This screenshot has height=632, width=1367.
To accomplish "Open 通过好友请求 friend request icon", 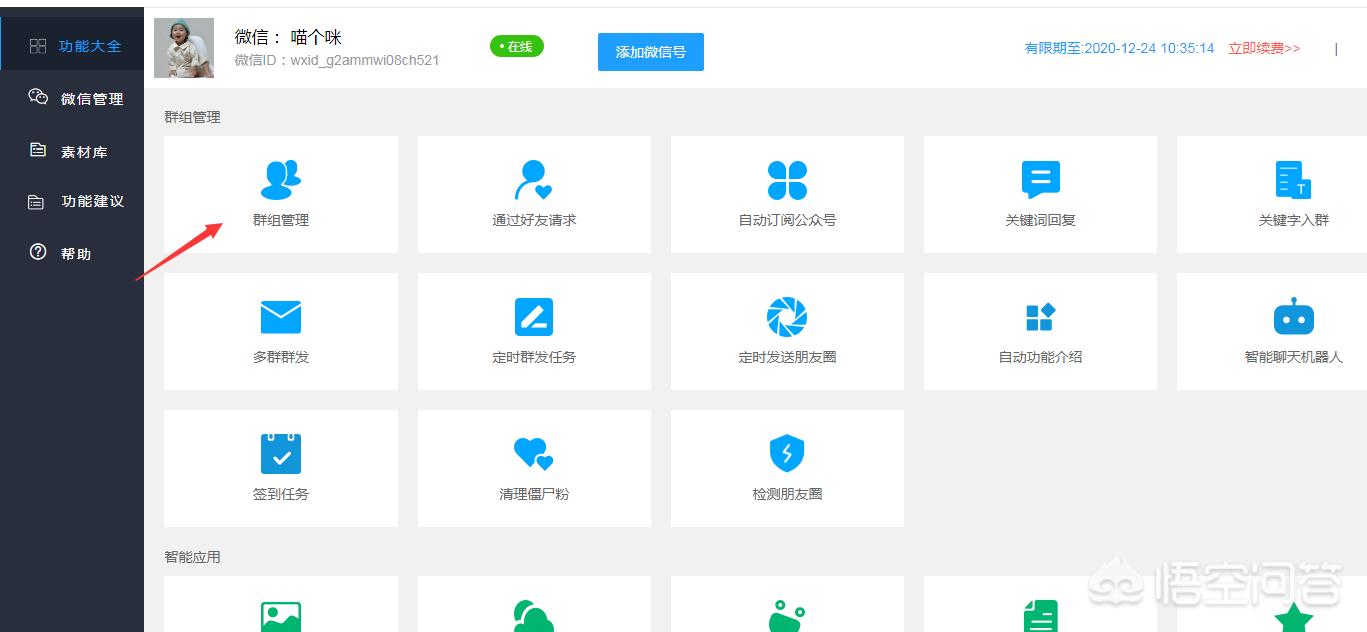I will (x=534, y=180).
